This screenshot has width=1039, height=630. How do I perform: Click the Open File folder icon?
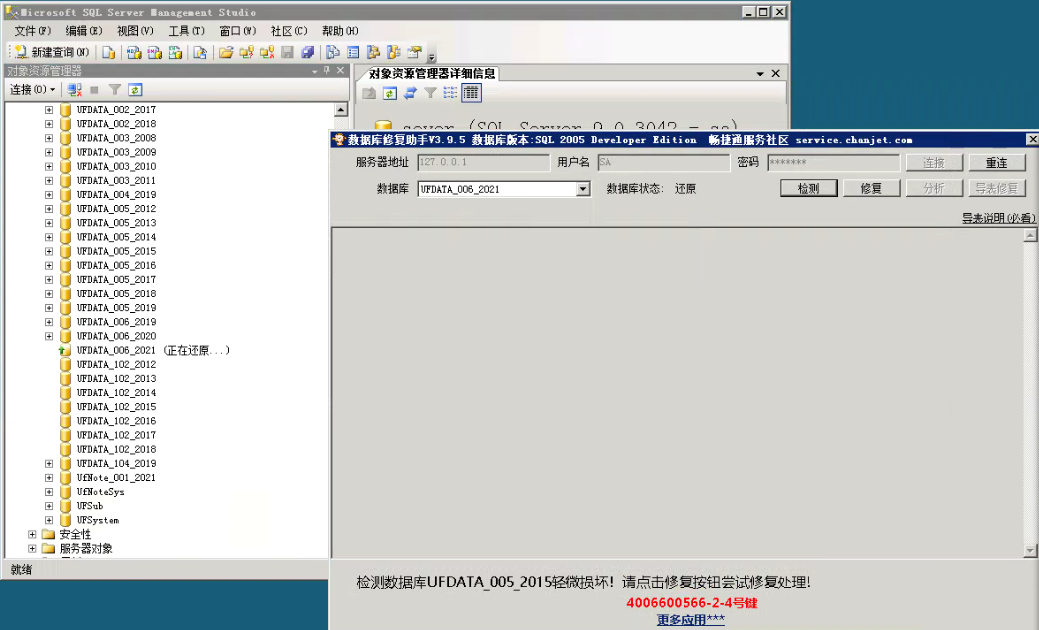point(226,52)
